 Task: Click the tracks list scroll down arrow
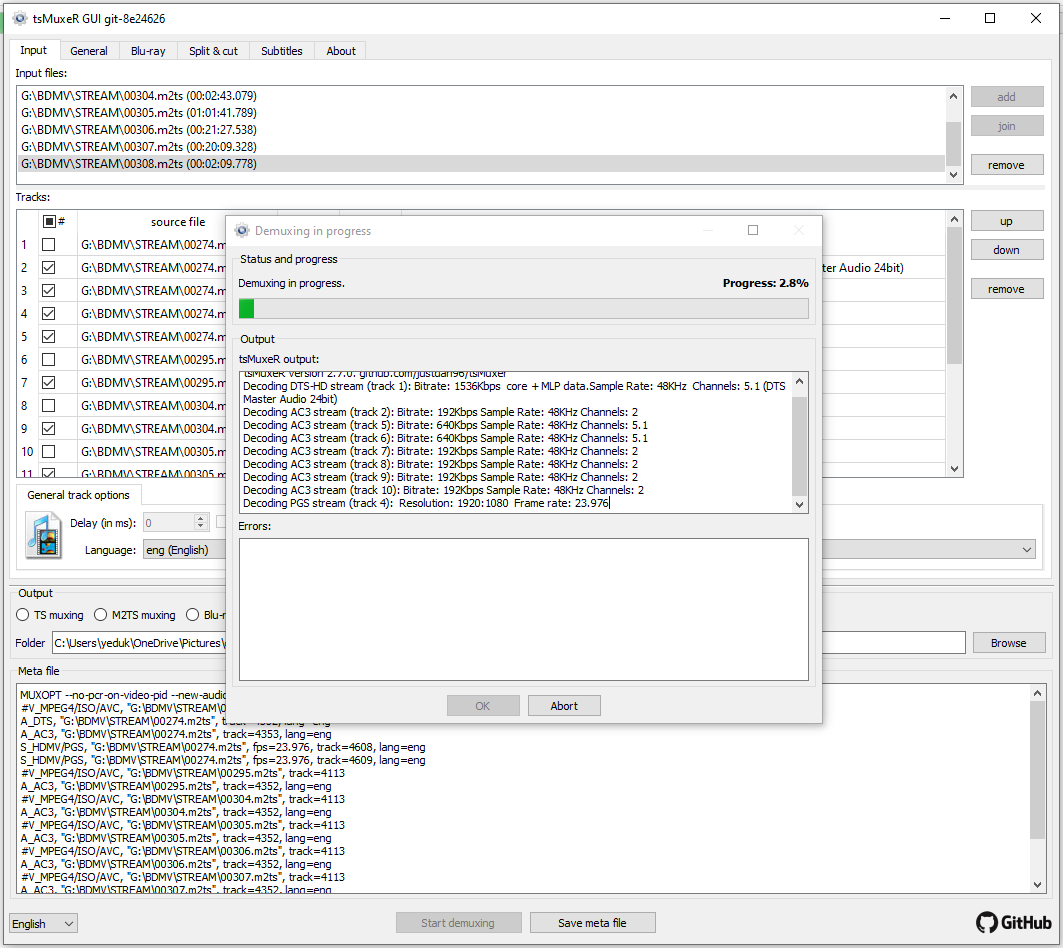[x=955, y=469]
